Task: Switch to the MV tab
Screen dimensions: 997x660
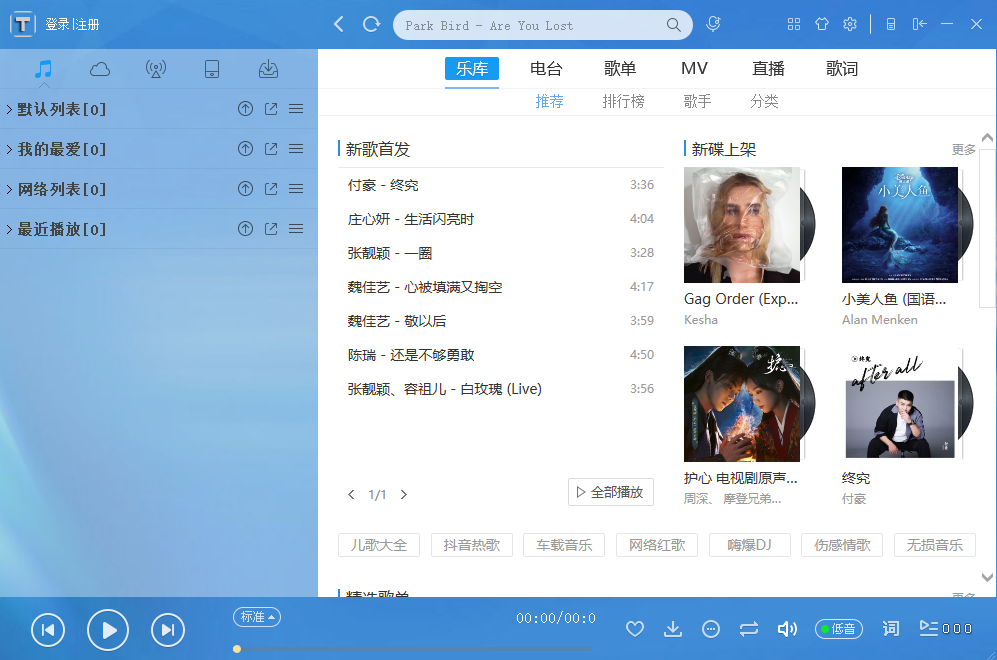Action: pos(694,68)
